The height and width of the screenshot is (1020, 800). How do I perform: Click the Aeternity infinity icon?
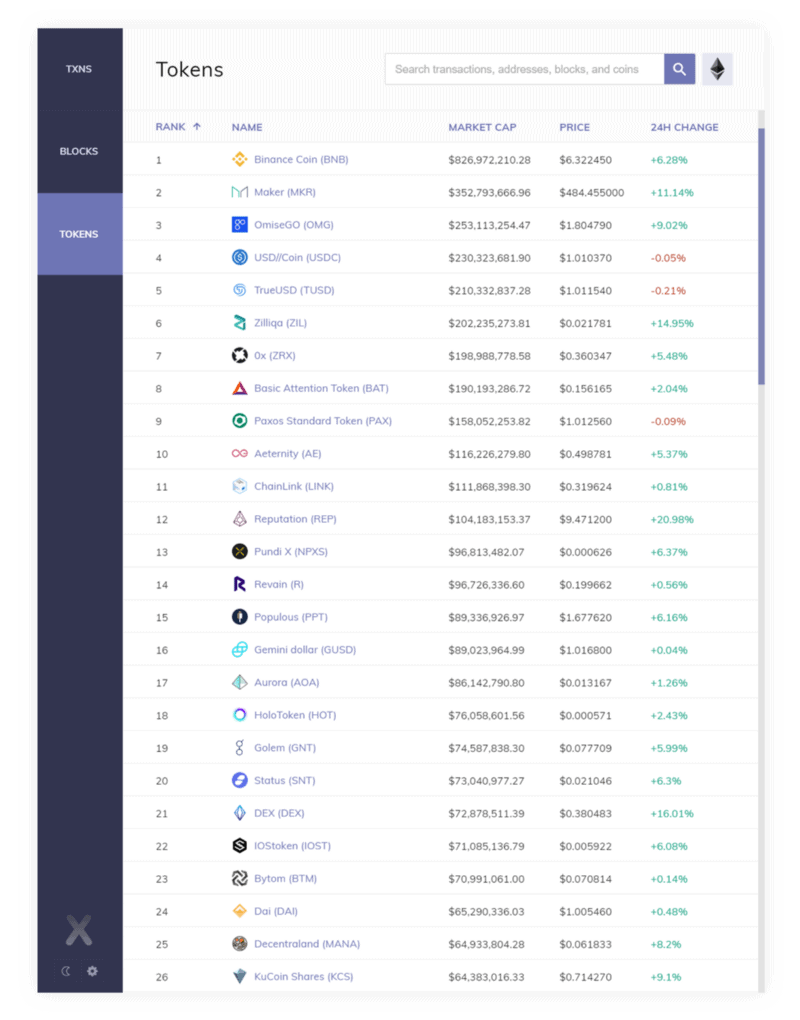pyautogui.click(x=239, y=453)
